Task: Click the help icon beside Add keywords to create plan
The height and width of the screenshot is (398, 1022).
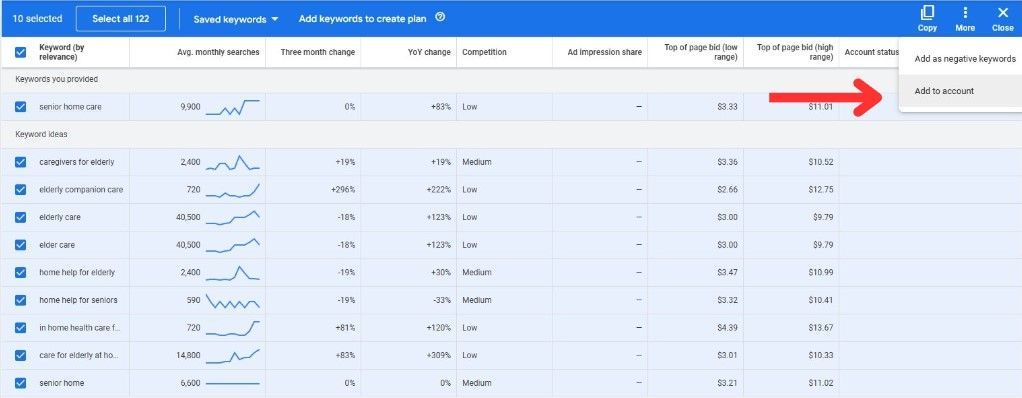Action: point(440,18)
